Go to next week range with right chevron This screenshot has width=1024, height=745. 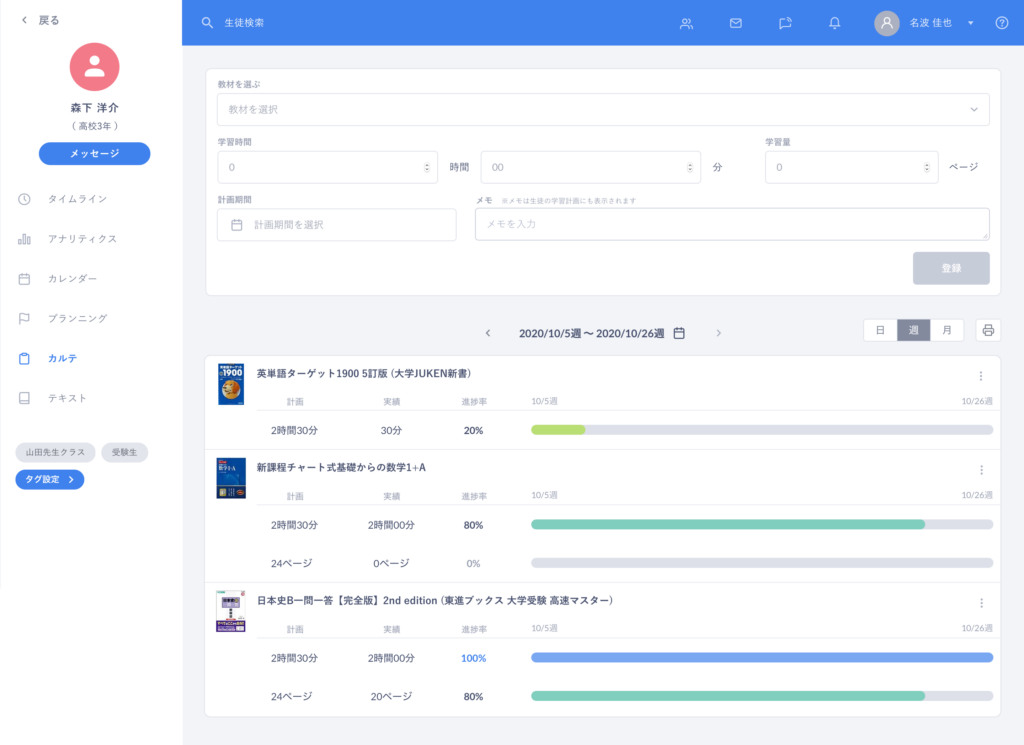click(718, 333)
